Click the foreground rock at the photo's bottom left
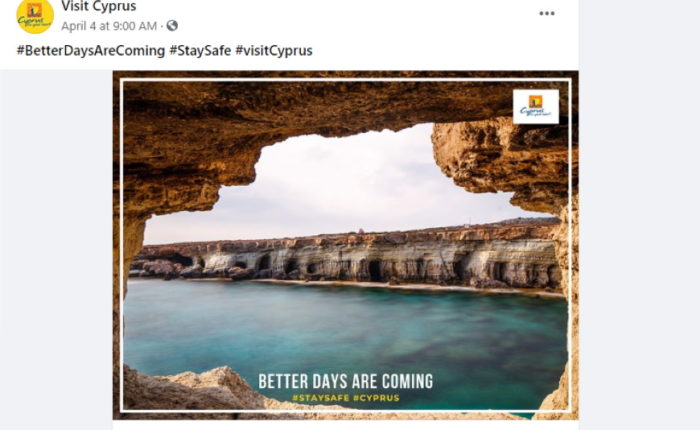This screenshot has width=700, height=430. tap(188, 388)
